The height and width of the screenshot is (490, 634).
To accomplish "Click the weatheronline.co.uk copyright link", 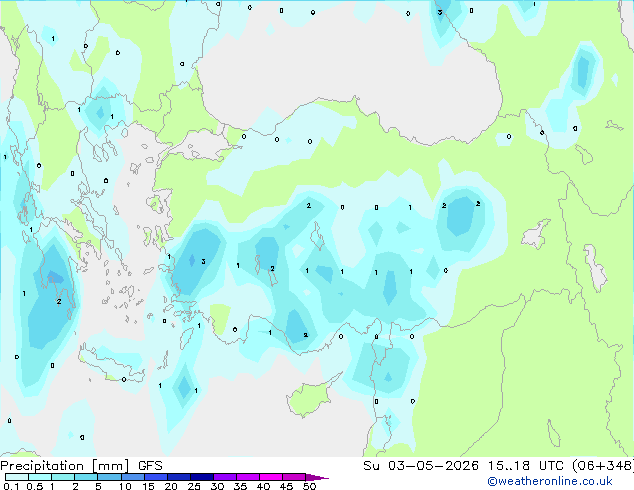I will click(550, 481).
